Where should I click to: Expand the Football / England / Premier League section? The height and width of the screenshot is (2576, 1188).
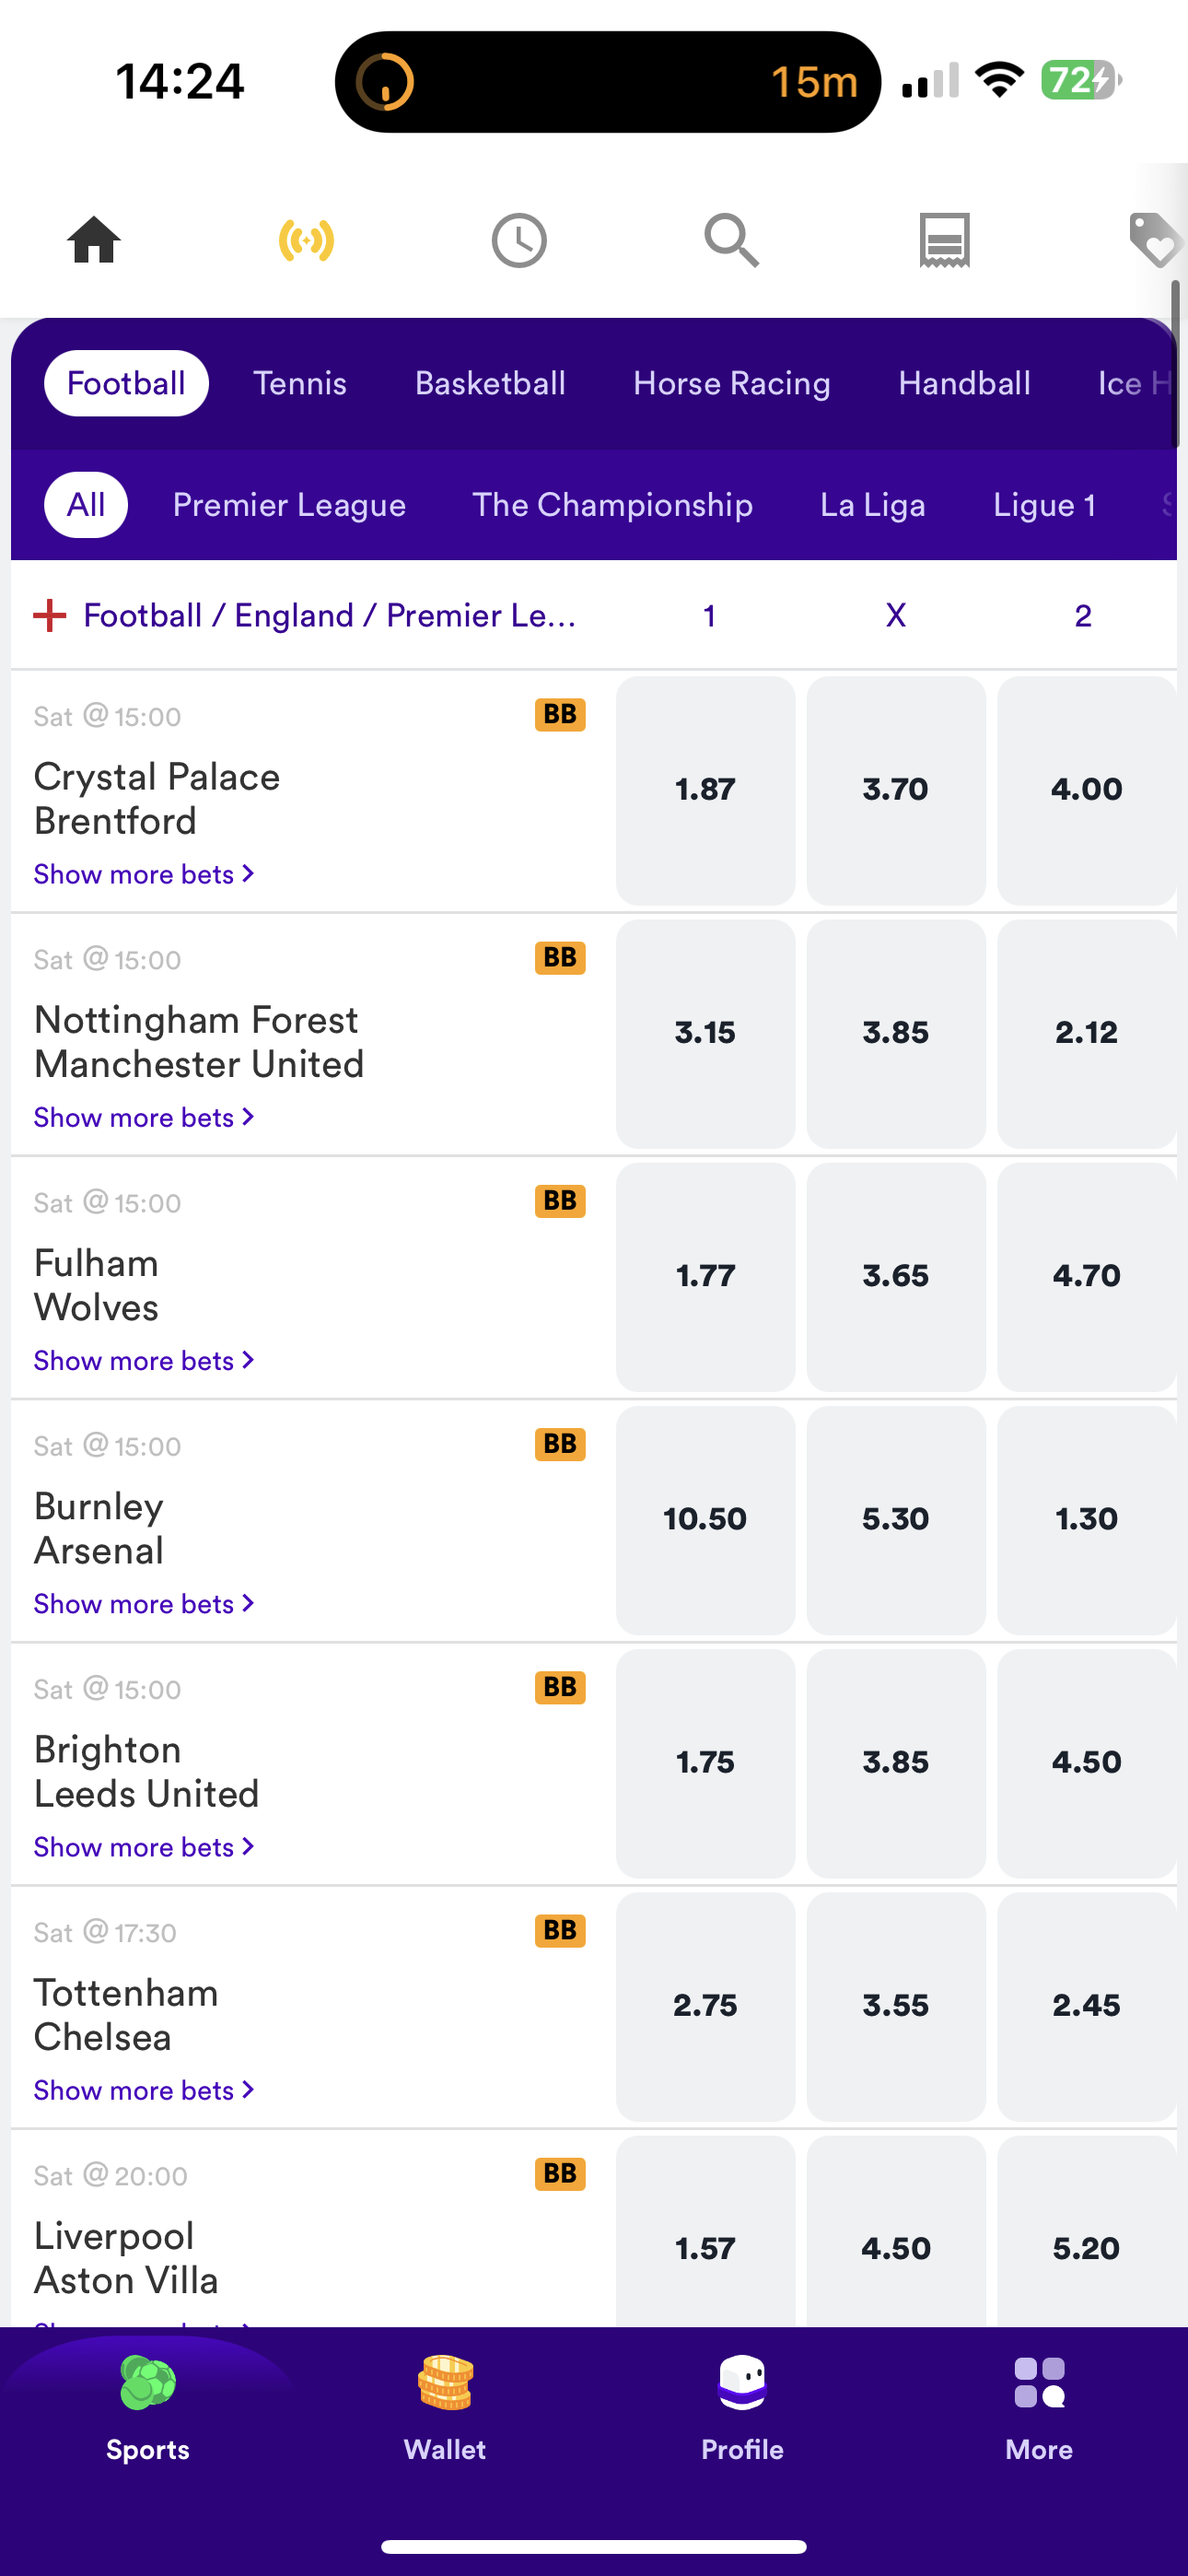50,616
